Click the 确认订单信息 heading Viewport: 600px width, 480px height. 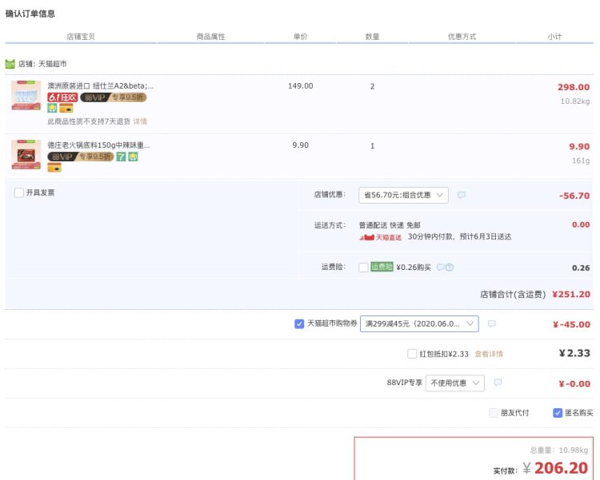click(x=30, y=14)
